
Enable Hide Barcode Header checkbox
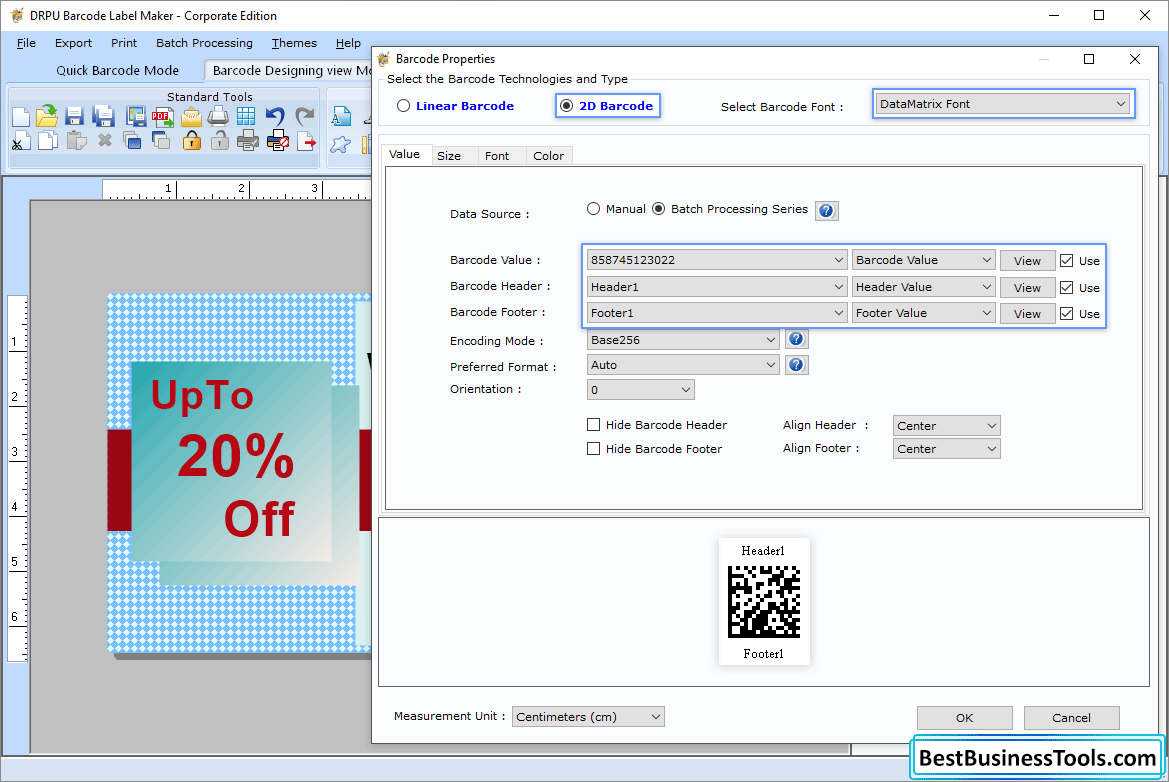(593, 424)
